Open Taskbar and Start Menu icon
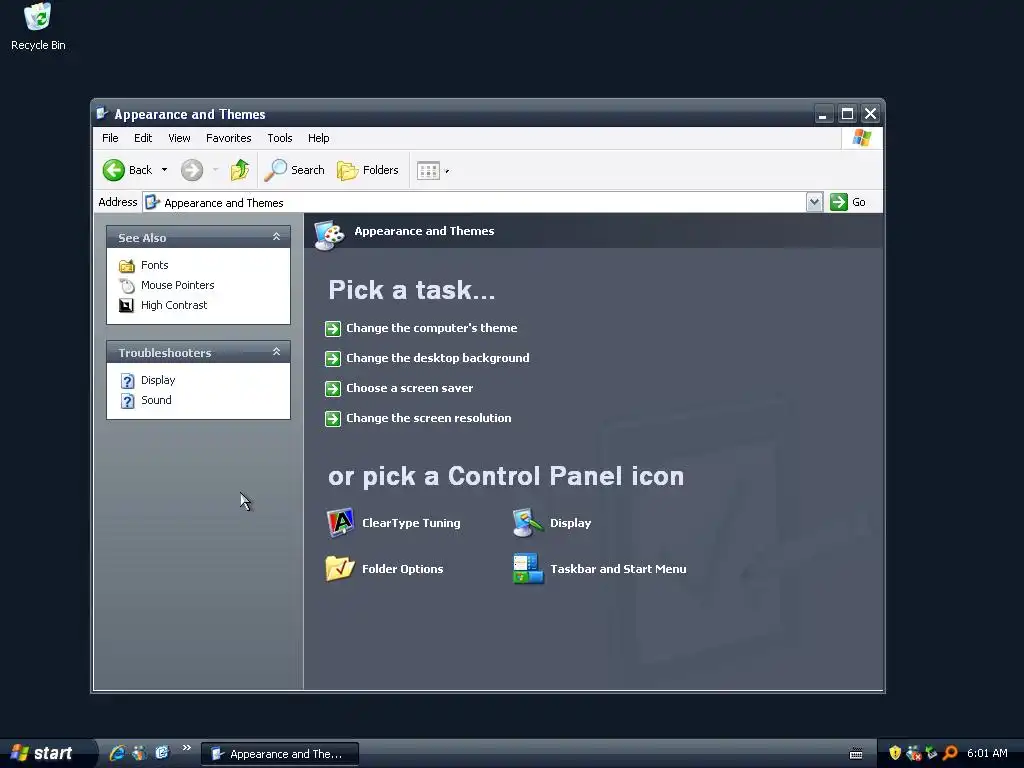 coord(528,568)
